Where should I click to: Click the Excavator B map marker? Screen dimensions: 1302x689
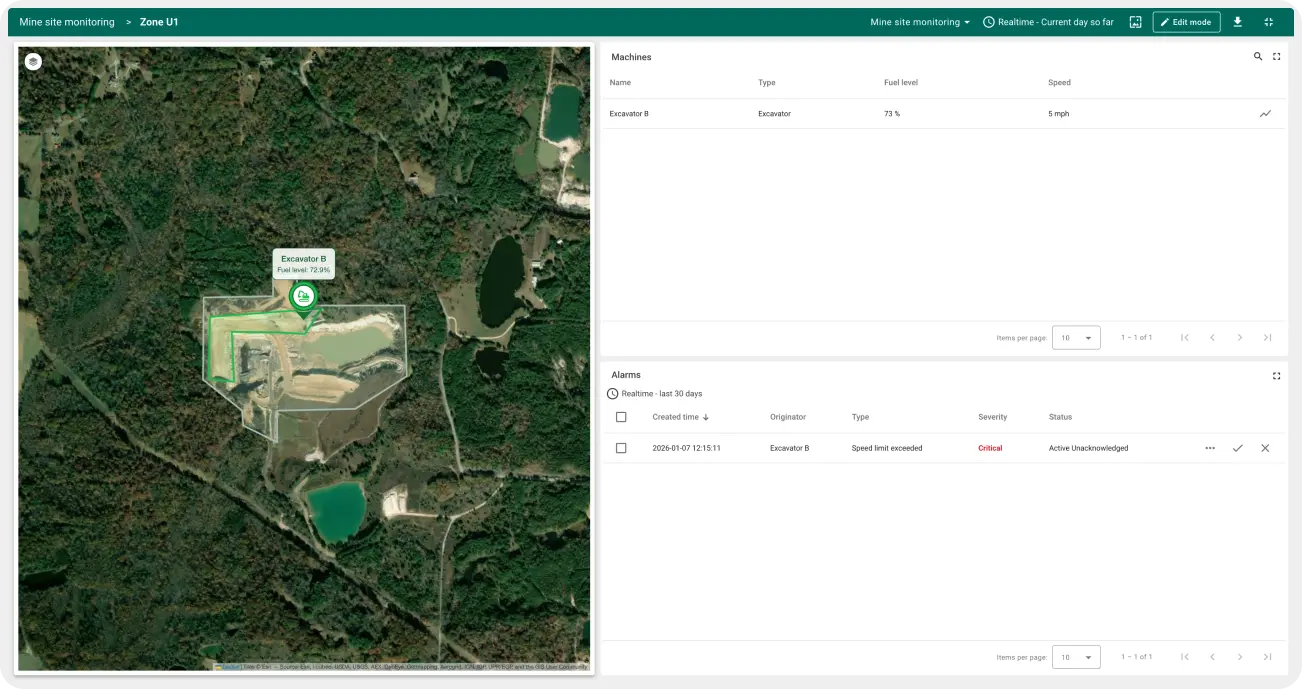click(303, 296)
